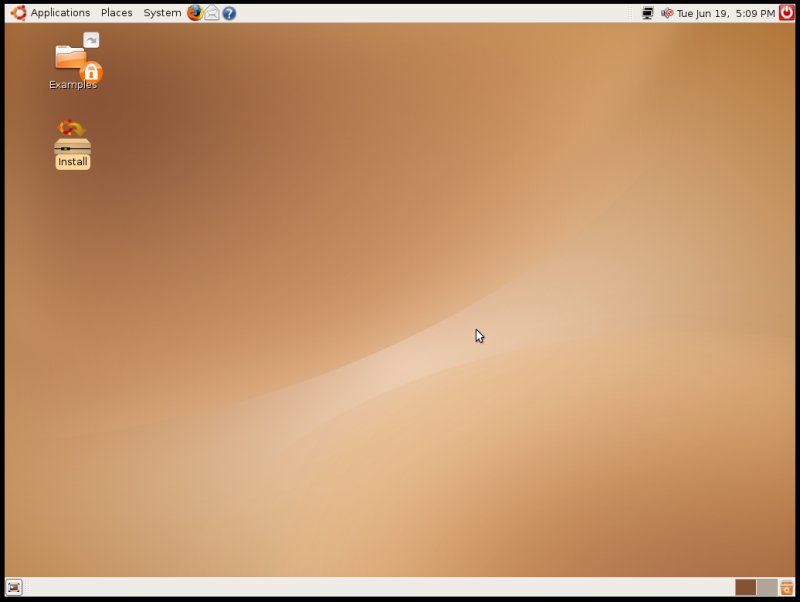Select the Install label text under its icon
The height and width of the screenshot is (602, 800).
pyautogui.click(x=71, y=161)
